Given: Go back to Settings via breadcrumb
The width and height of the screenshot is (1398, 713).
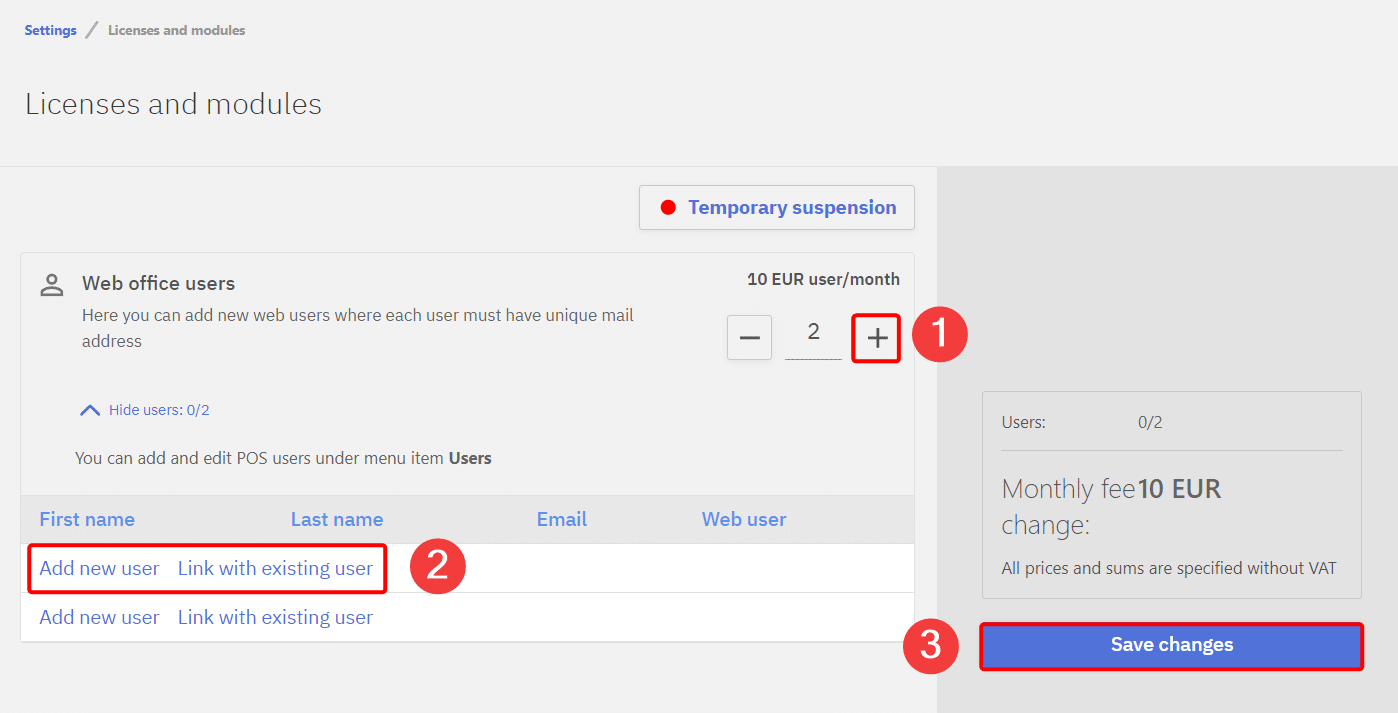Looking at the screenshot, I should click(50, 30).
